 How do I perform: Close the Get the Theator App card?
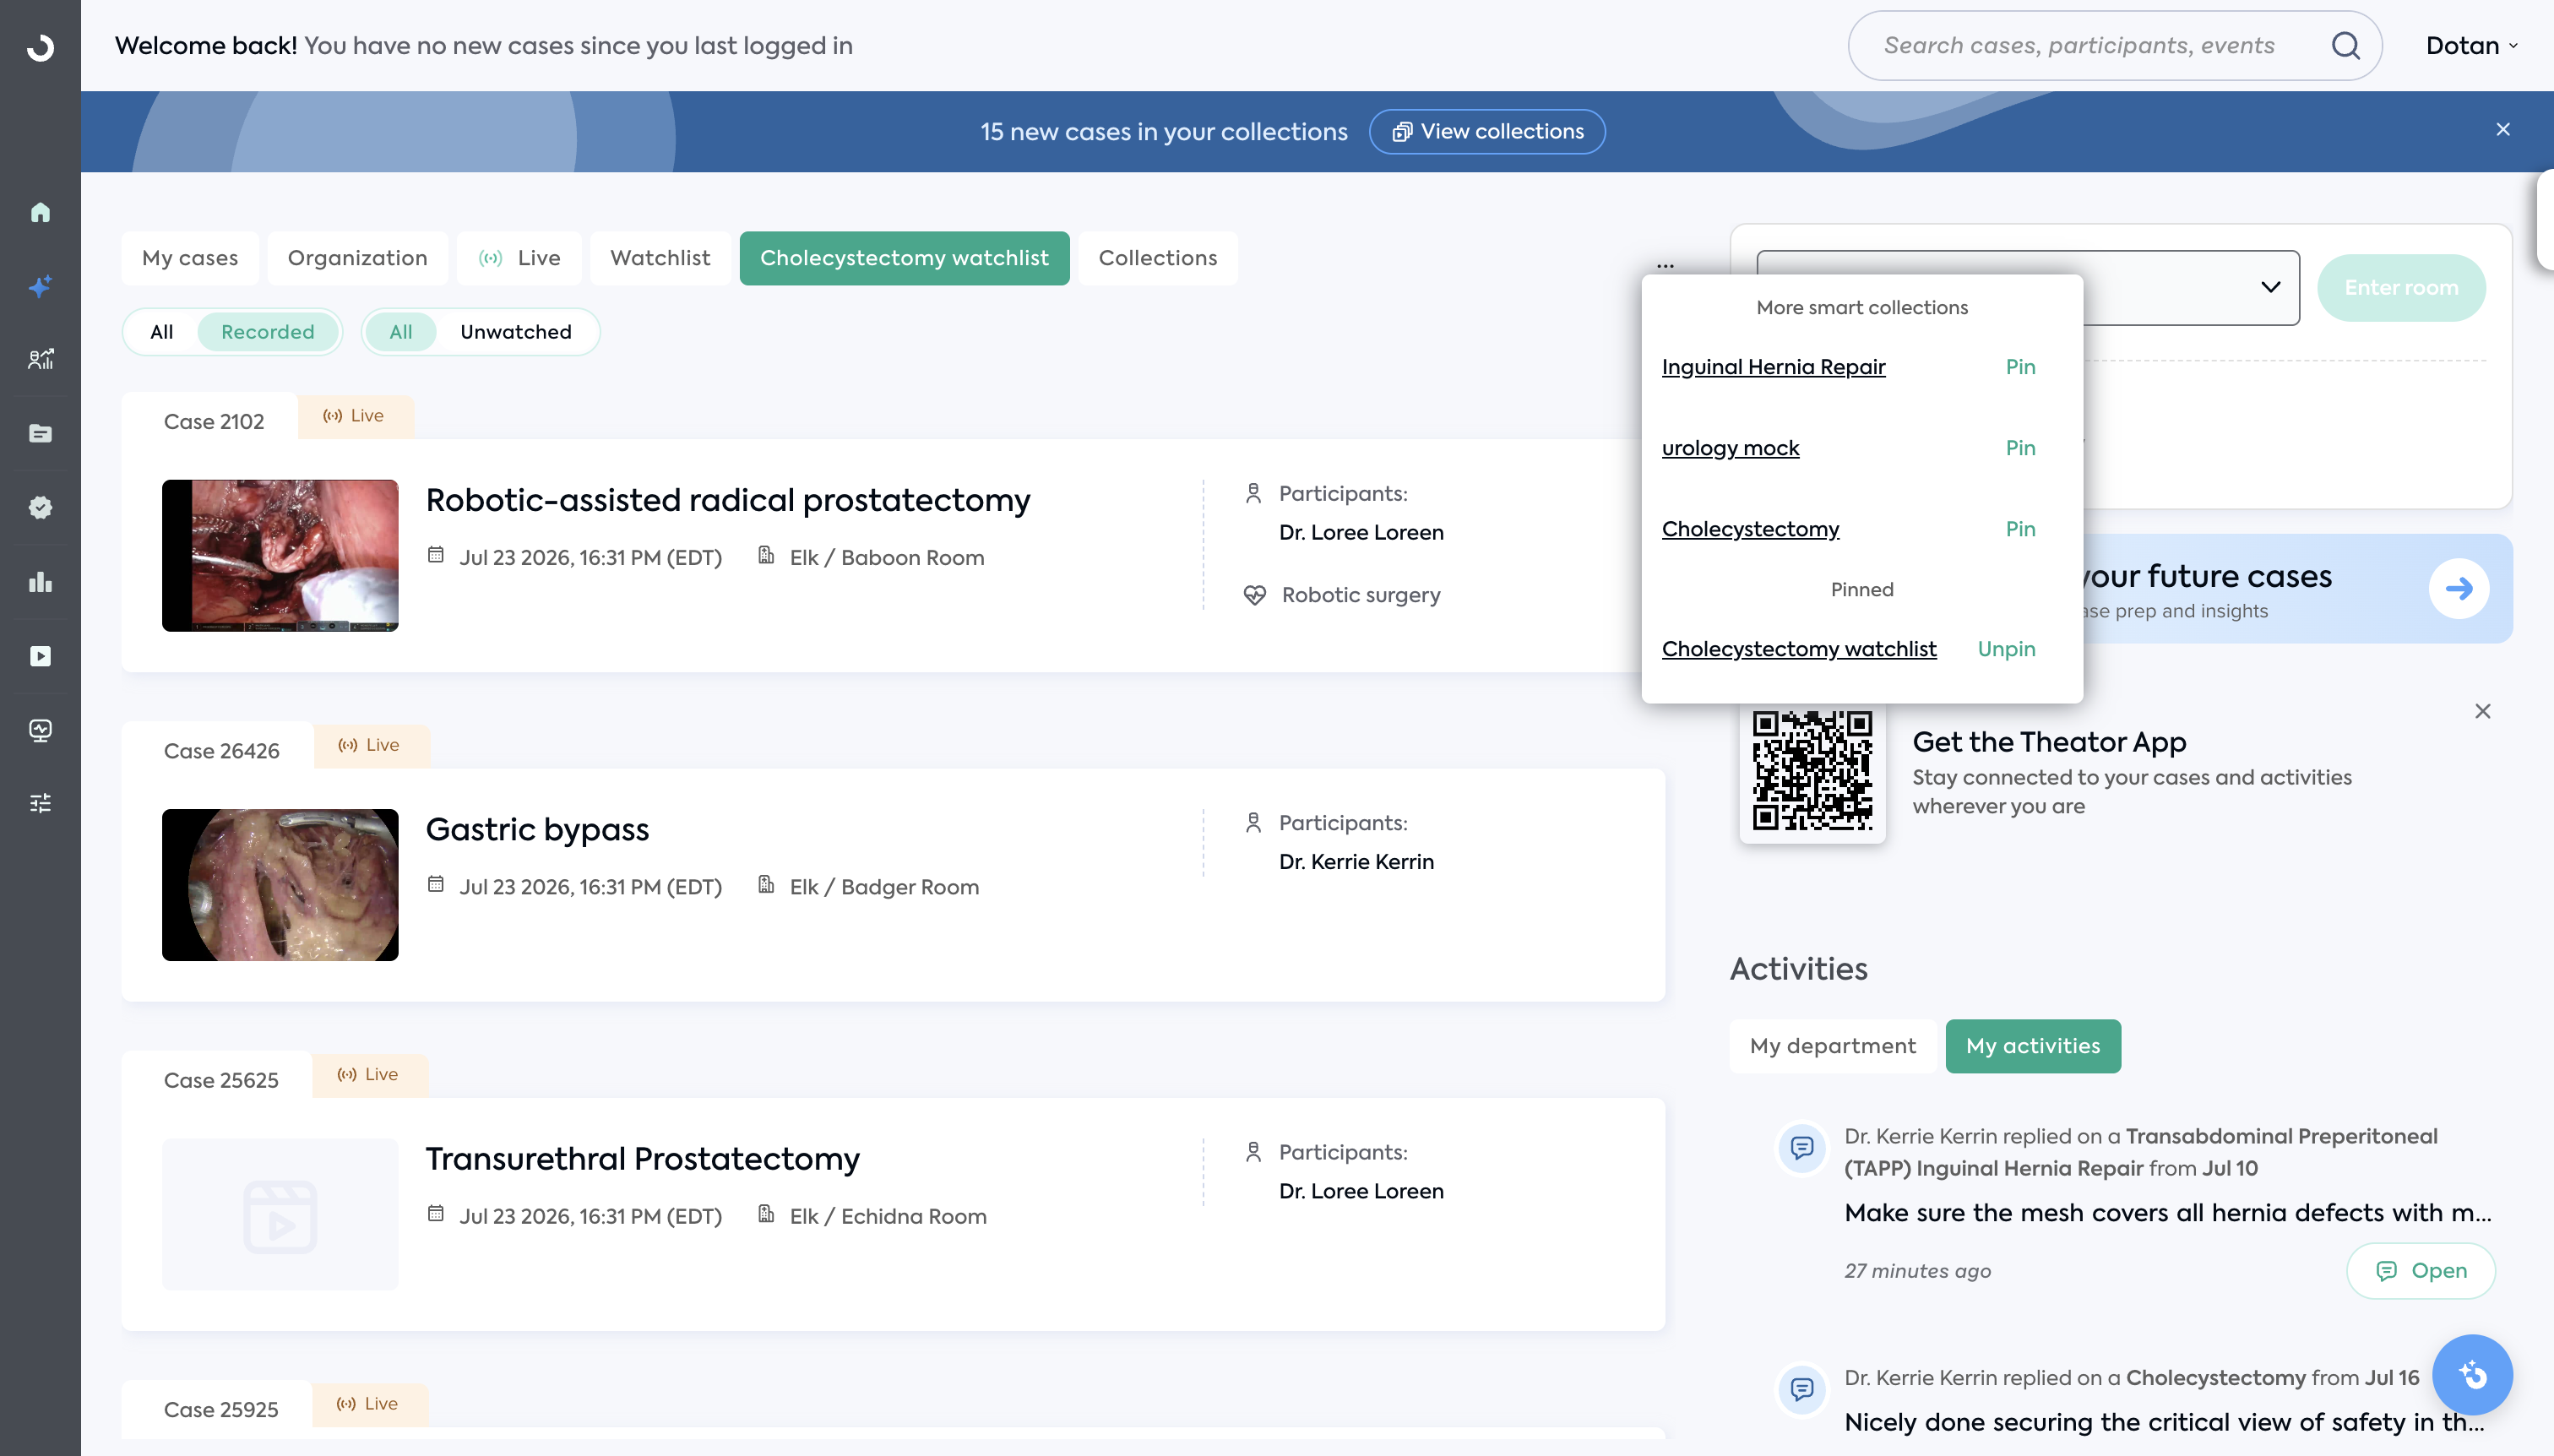pos(2483,711)
